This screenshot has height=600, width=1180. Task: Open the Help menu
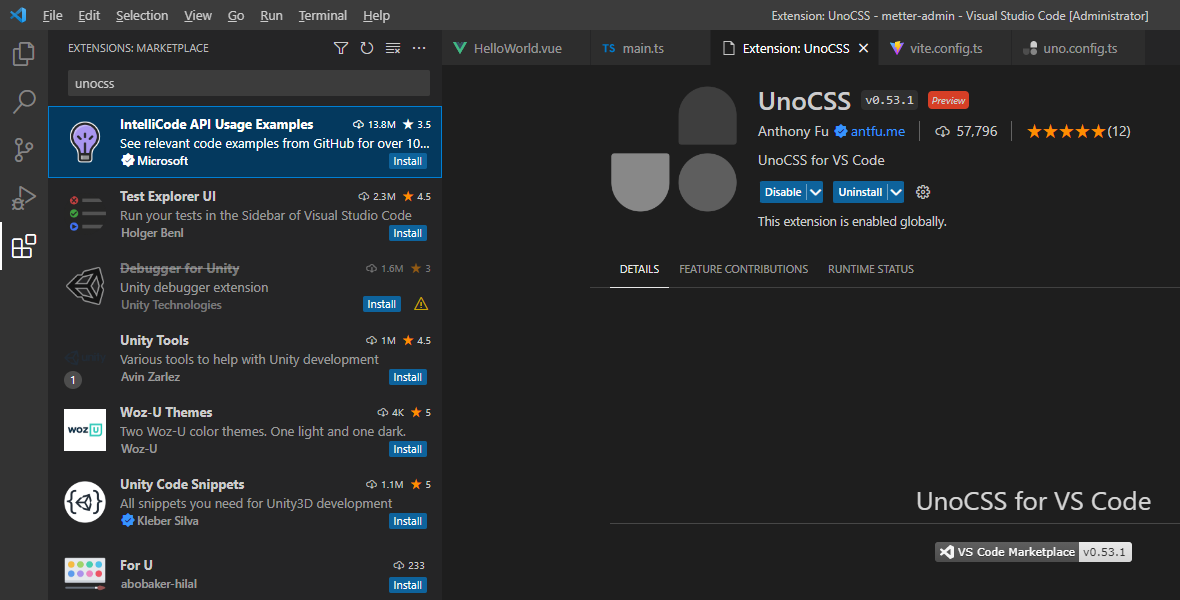pyautogui.click(x=376, y=15)
